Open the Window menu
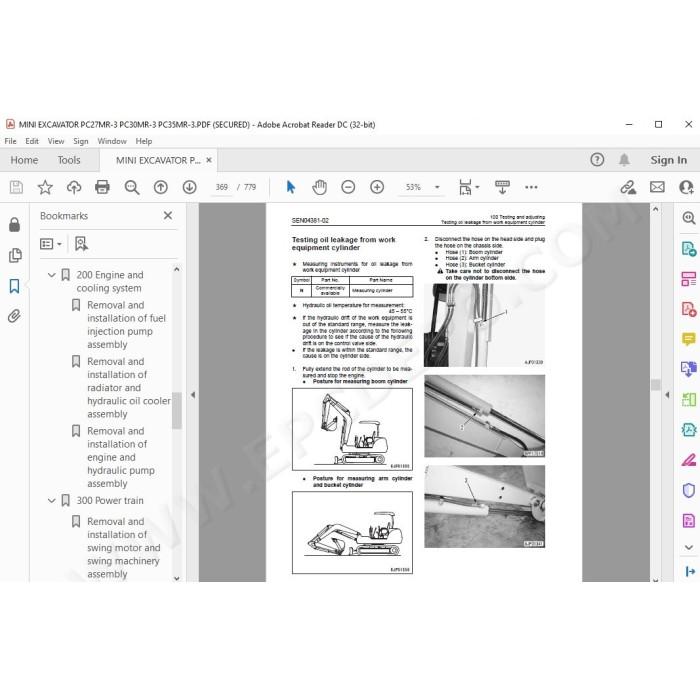This screenshot has width=700, height=700. click(x=112, y=141)
